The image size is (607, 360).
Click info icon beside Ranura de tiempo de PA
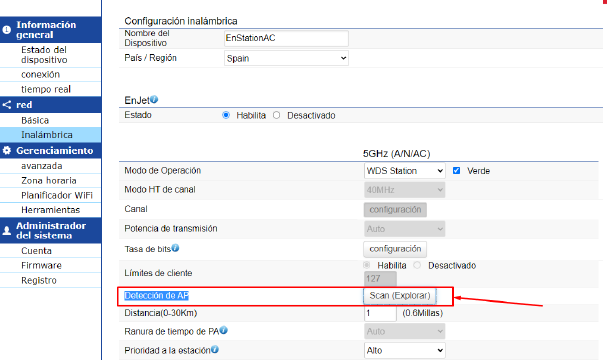tap(224, 330)
